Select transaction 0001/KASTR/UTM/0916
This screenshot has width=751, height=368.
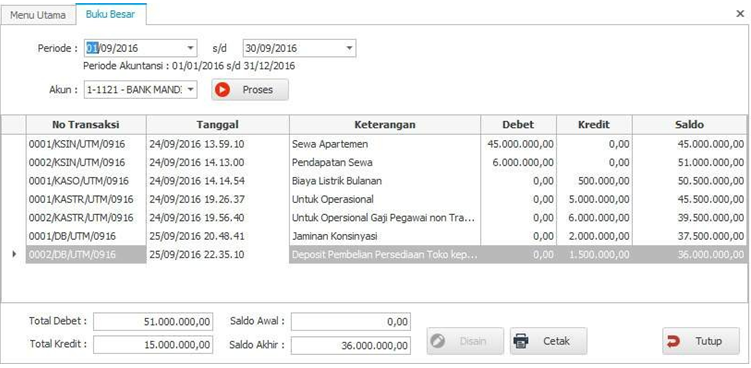86,199
